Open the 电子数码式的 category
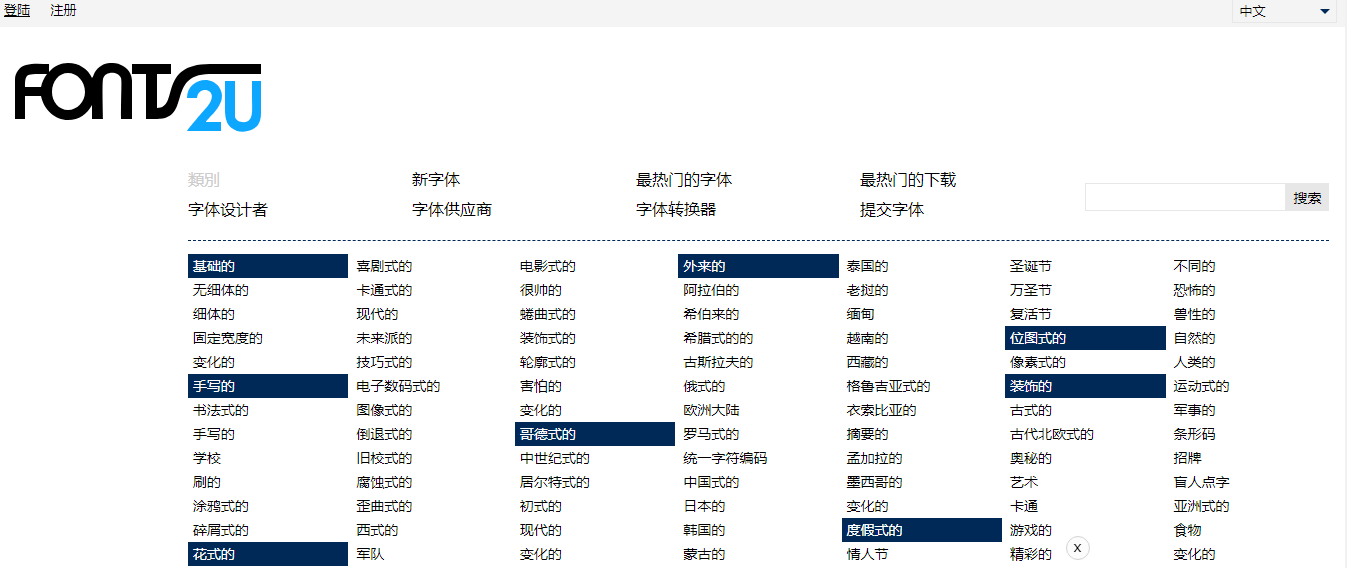The height and width of the screenshot is (568, 1347). pyautogui.click(x=398, y=386)
